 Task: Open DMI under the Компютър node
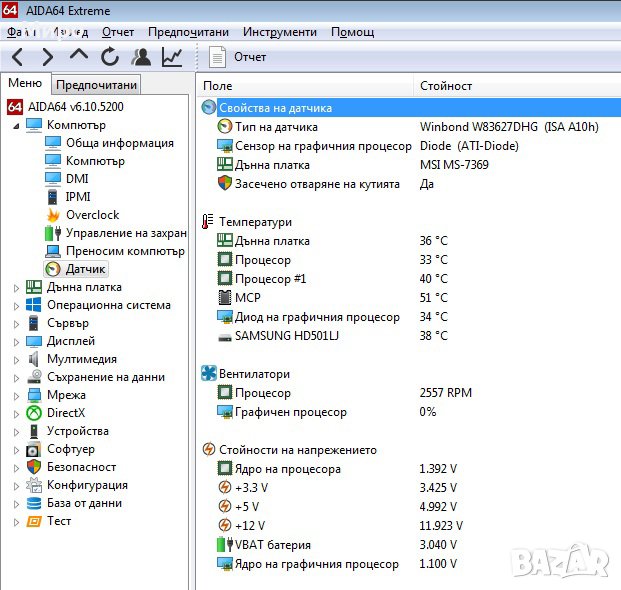[x=77, y=179]
